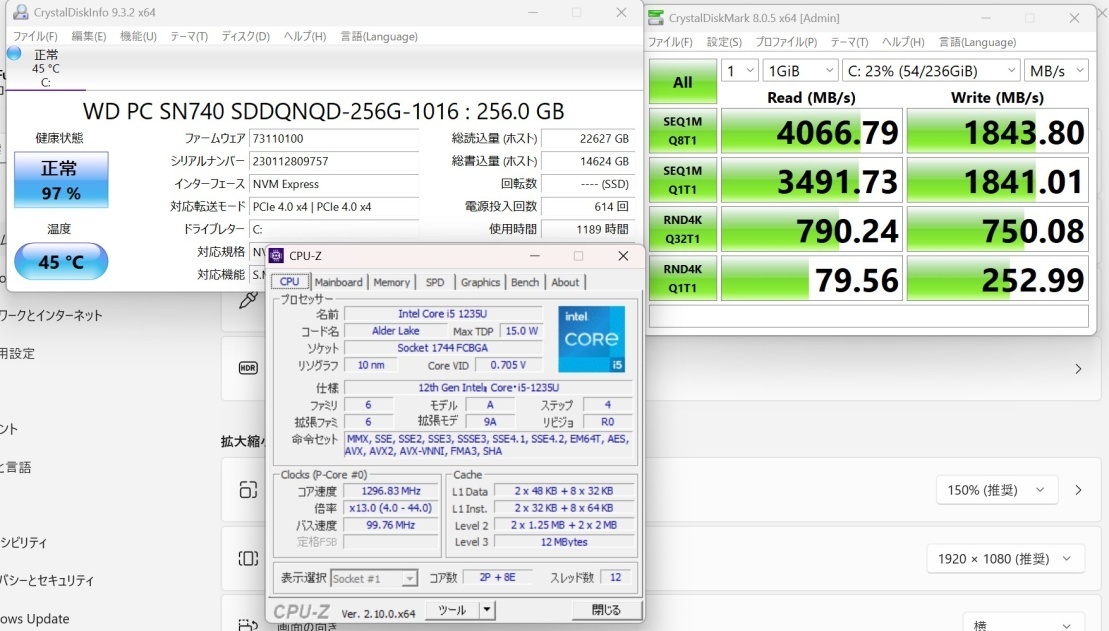The image size is (1109, 631).
Task: Open 機能 menu in CrystalDiskInfo
Action: (x=138, y=36)
